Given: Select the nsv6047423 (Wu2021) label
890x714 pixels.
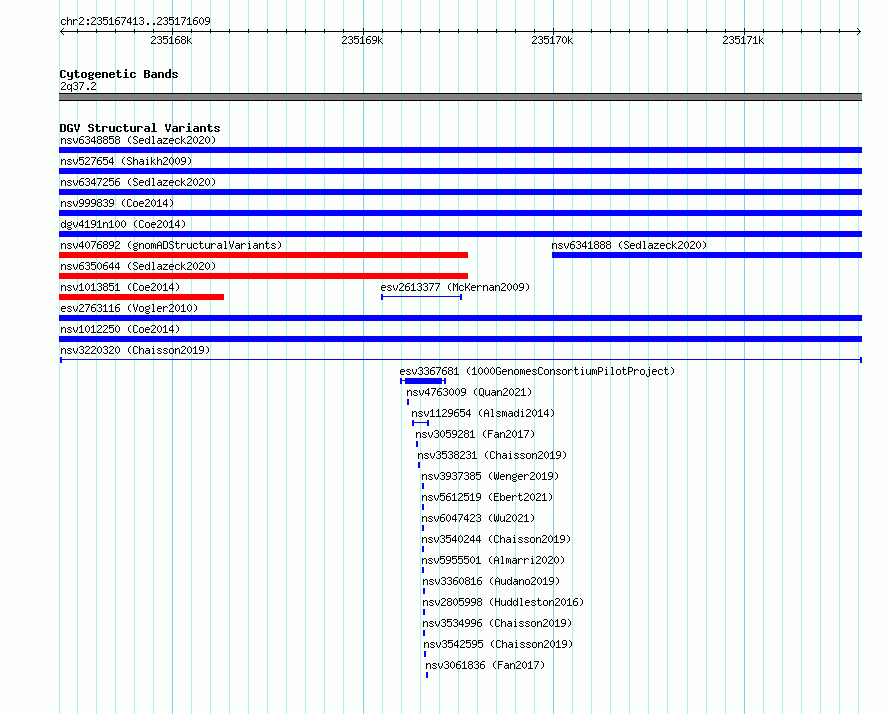Looking at the screenshot, I should pos(478,518).
